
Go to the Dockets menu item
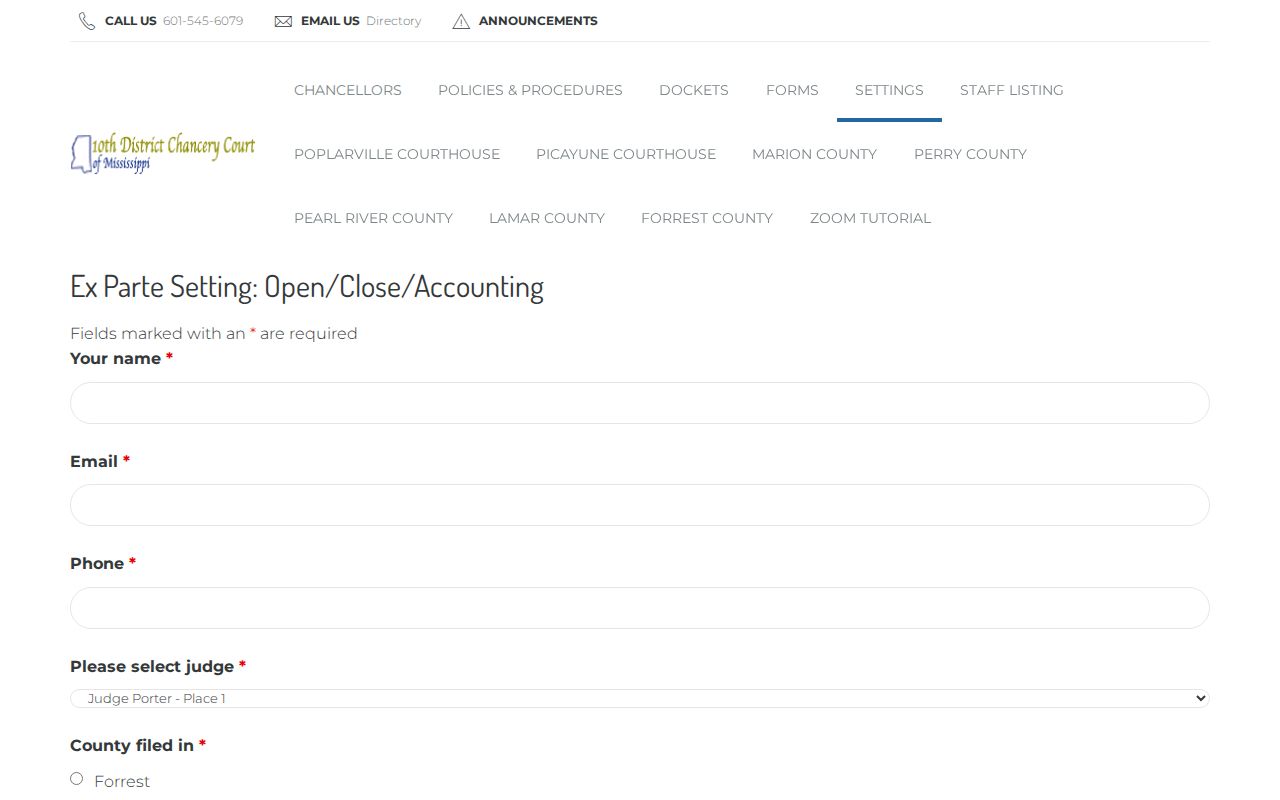(x=694, y=90)
